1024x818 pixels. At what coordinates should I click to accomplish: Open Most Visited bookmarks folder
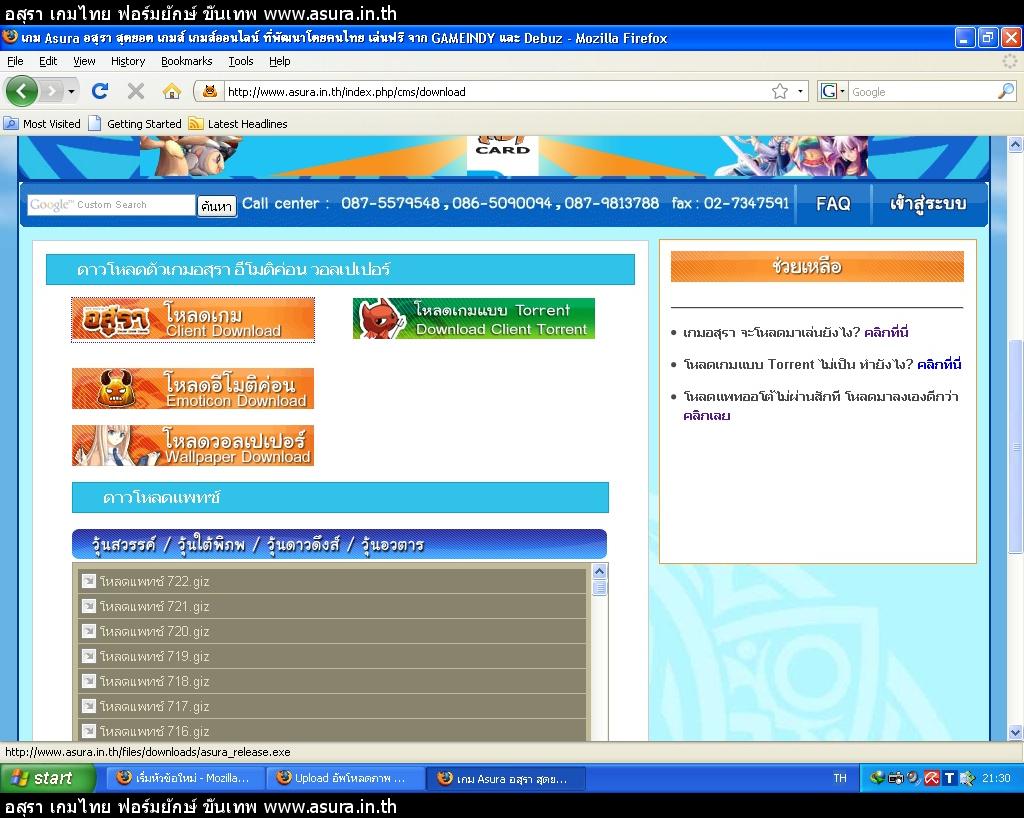[42, 123]
